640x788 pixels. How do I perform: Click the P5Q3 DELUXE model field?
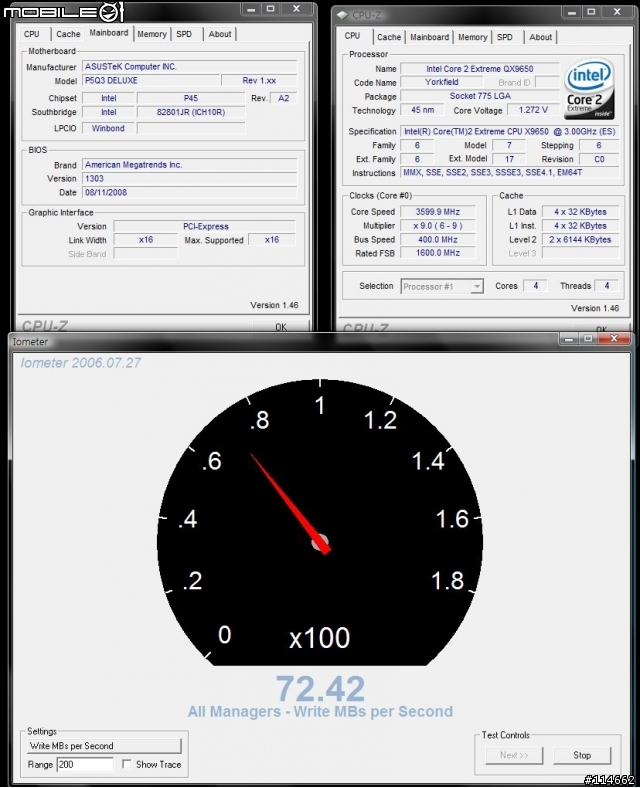(x=151, y=80)
